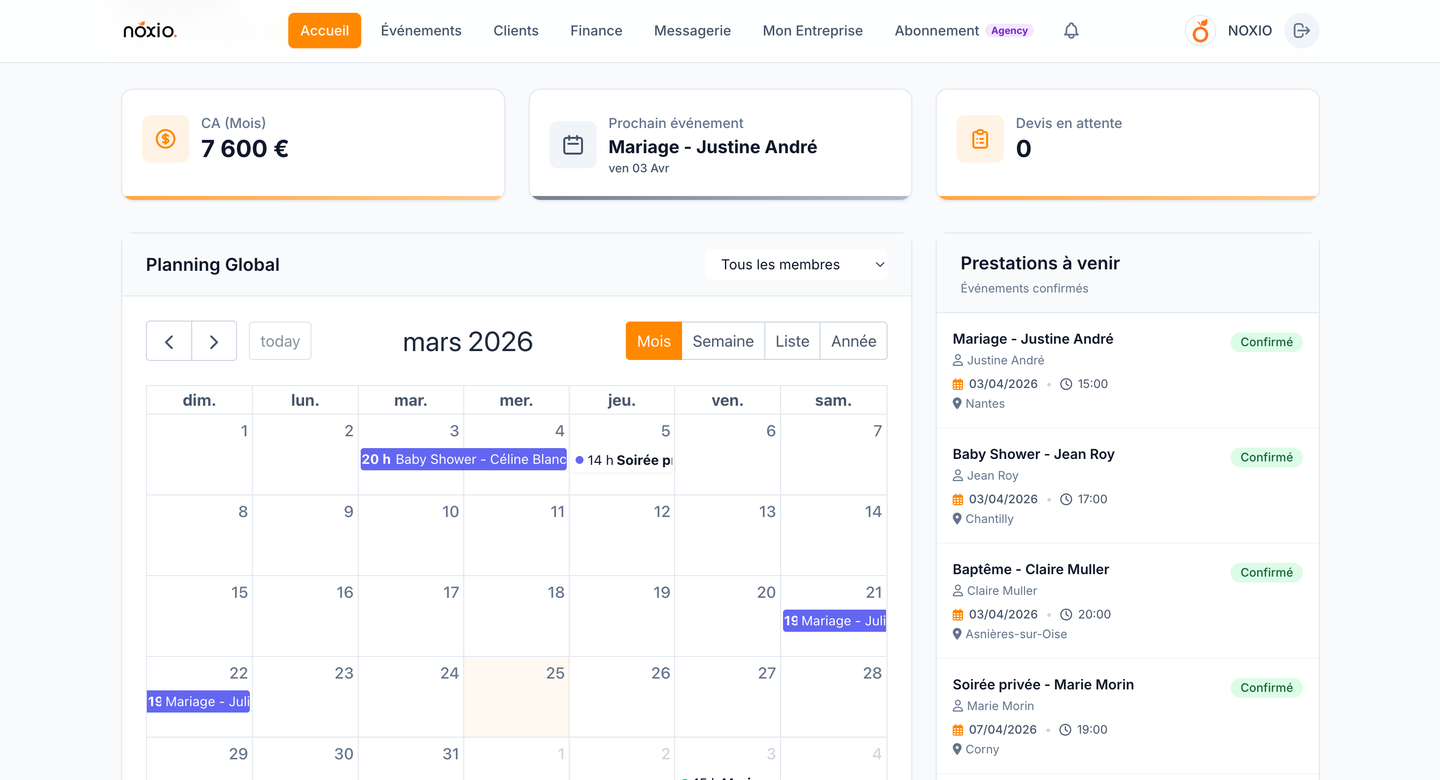Open the Événements menu item

421,30
